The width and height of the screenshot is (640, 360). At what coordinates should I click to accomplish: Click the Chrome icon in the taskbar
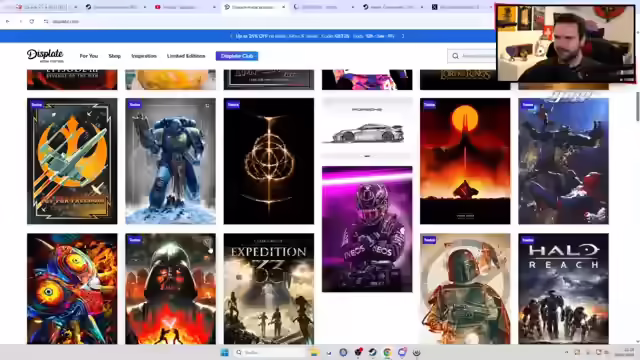(387, 352)
